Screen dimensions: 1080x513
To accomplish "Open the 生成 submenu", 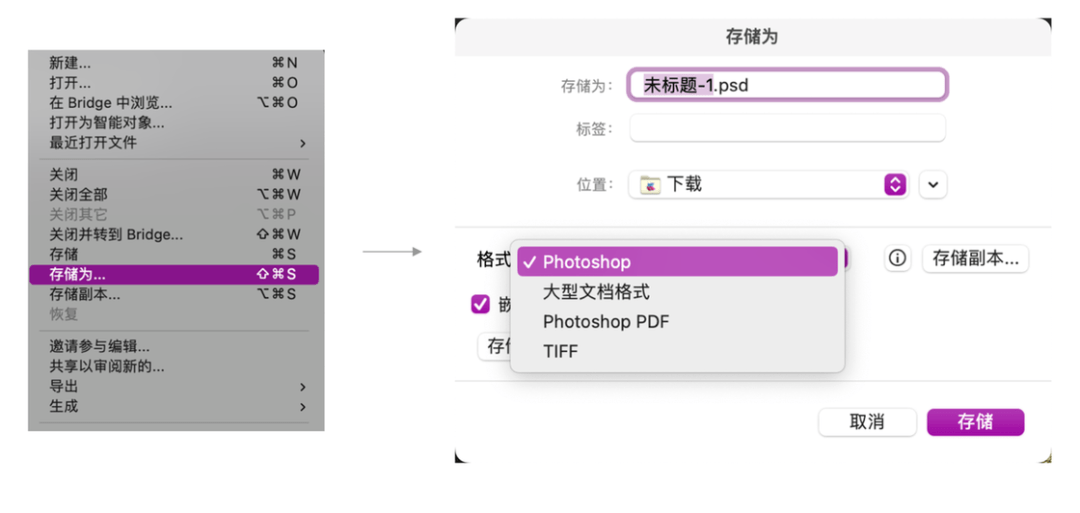I will click(176, 406).
